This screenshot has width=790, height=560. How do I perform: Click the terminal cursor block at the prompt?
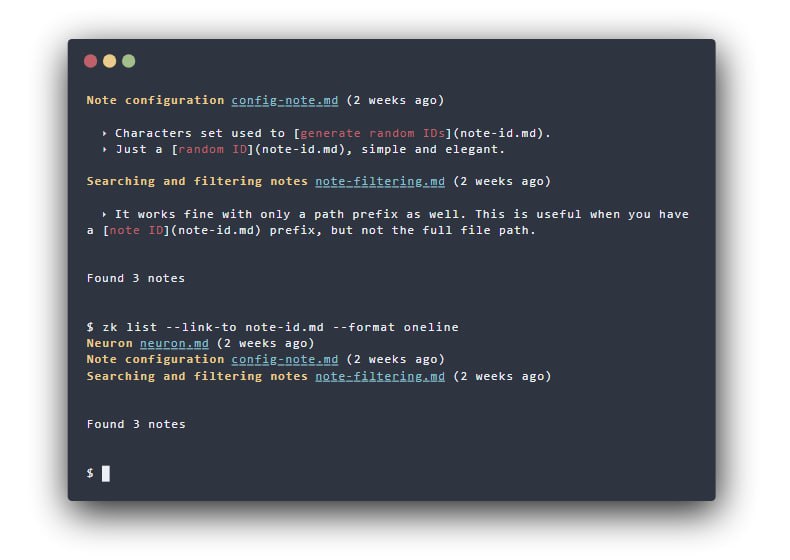(x=106, y=473)
